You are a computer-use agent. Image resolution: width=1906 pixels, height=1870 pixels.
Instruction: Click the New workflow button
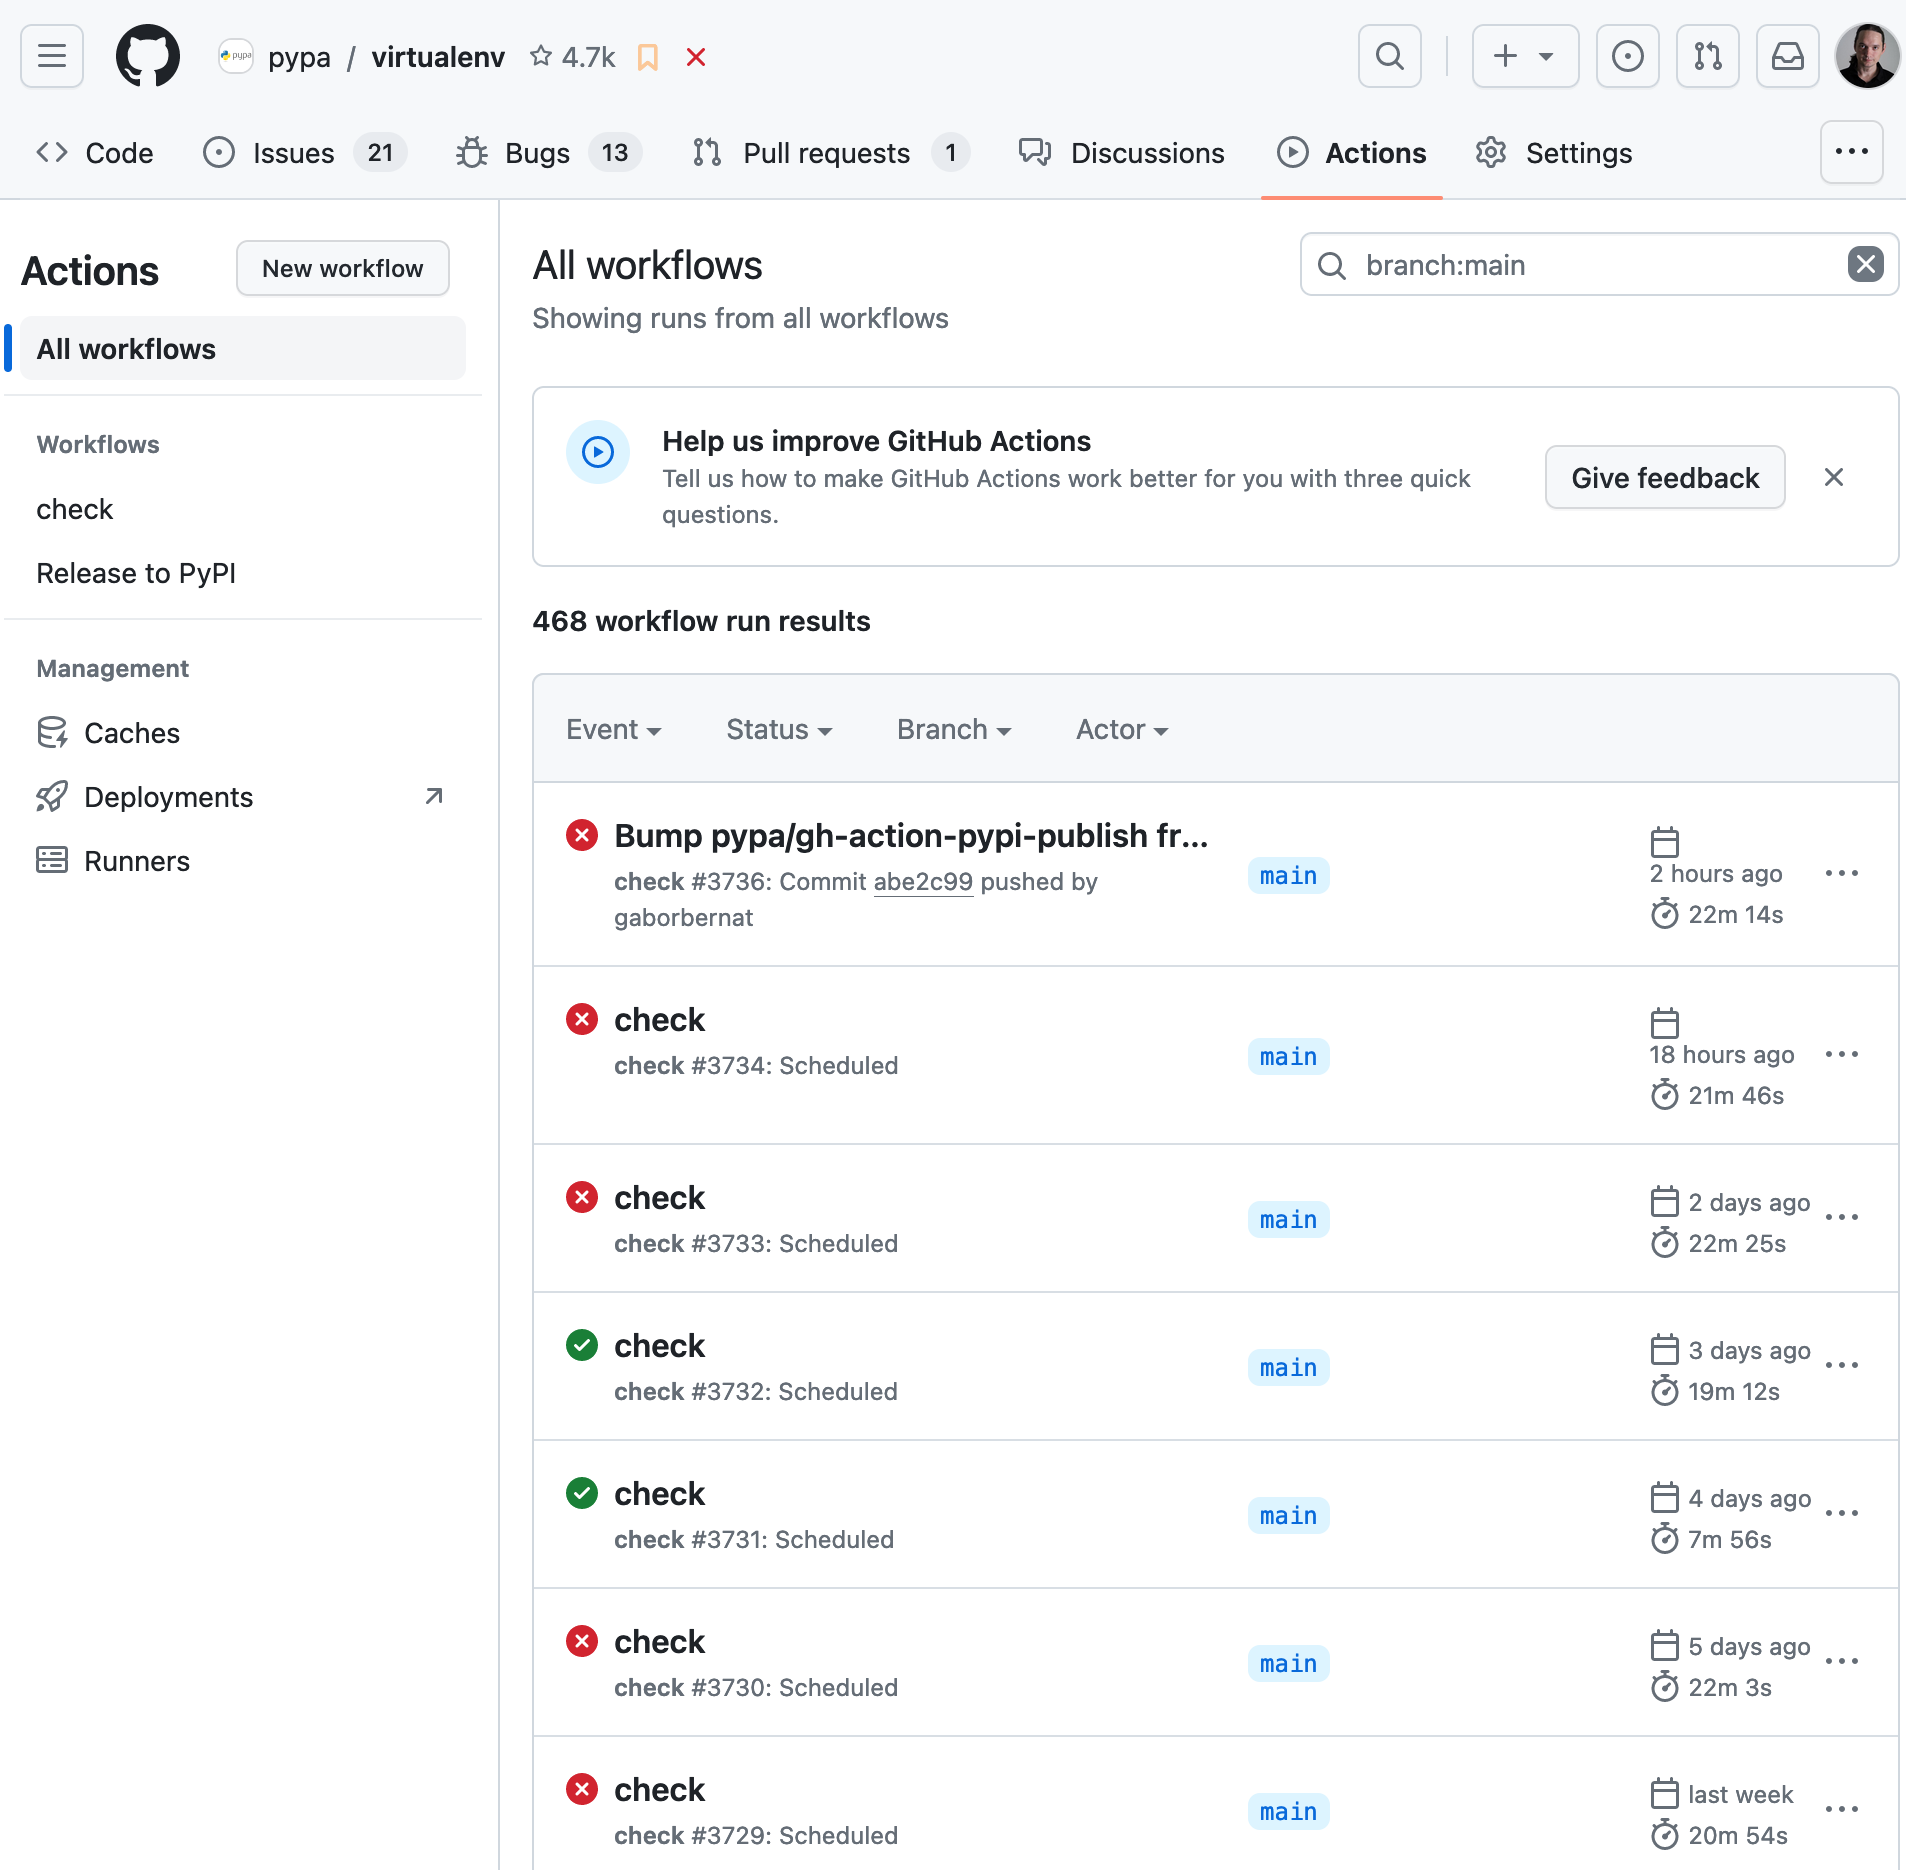coord(342,269)
